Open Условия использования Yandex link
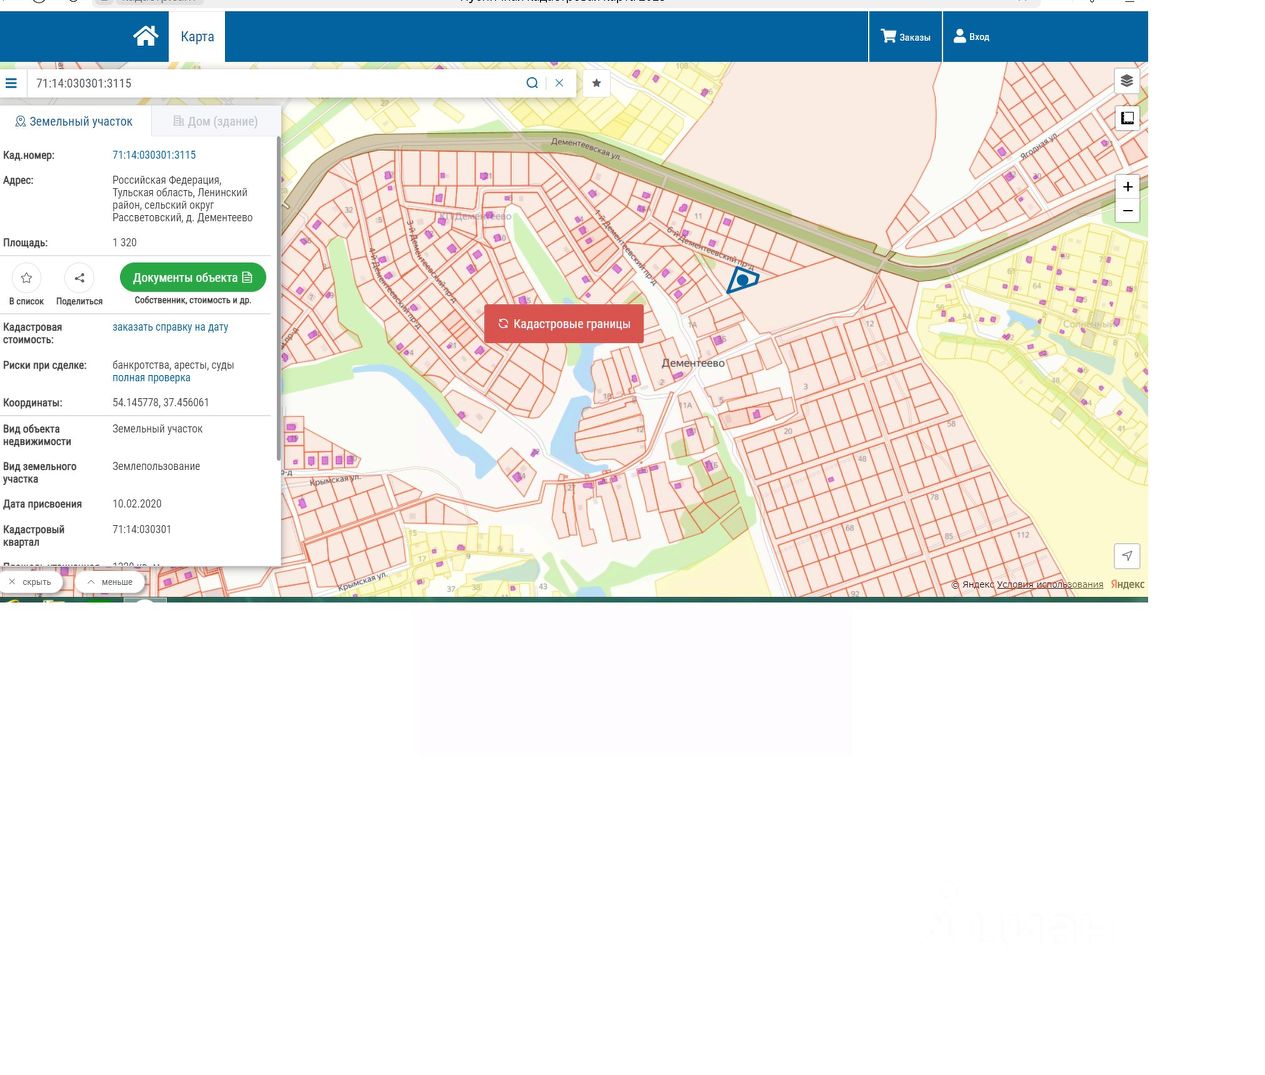The image size is (1265, 1075). tap(1050, 585)
